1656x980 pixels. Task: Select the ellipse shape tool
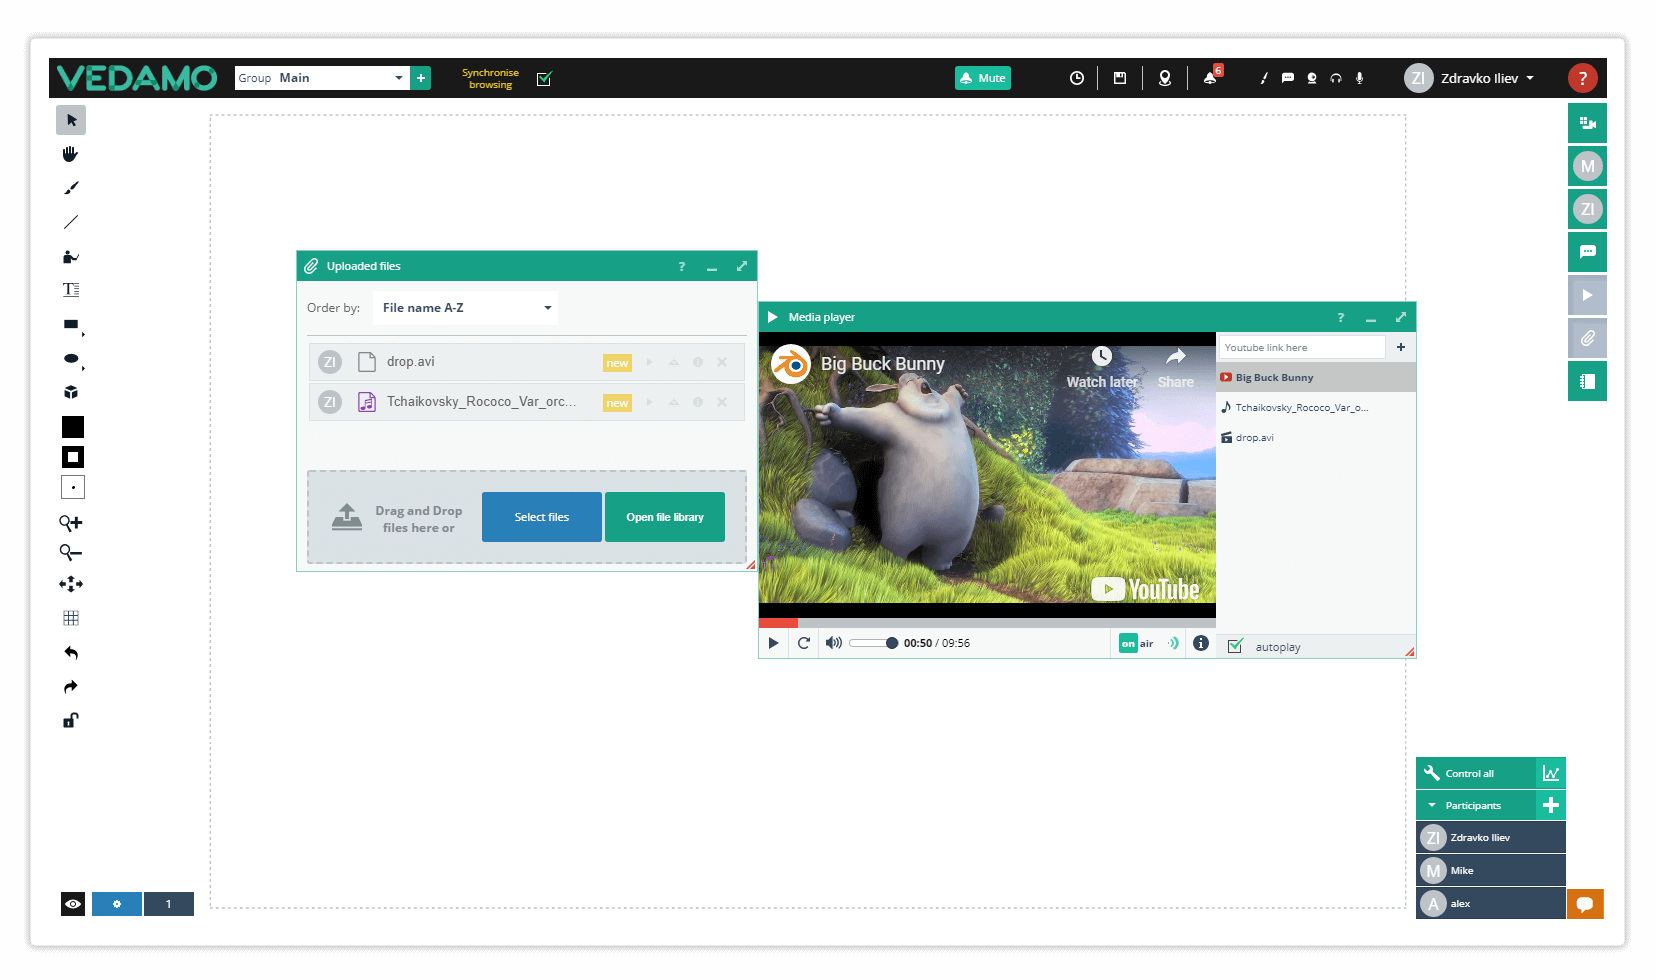(x=71, y=358)
